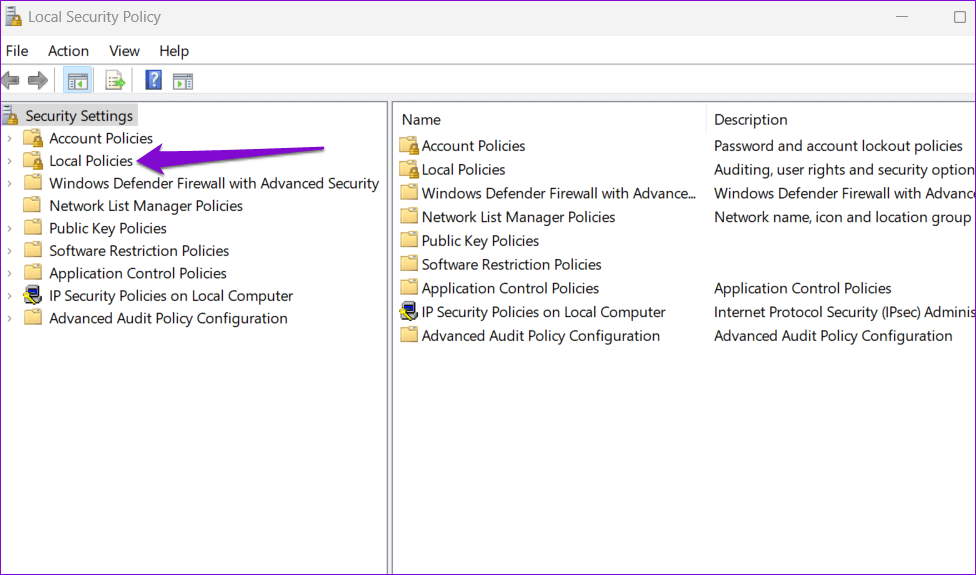The height and width of the screenshot is (575, 976).
Task: Click Network List Manager icon in right pane
Action: 409,216
